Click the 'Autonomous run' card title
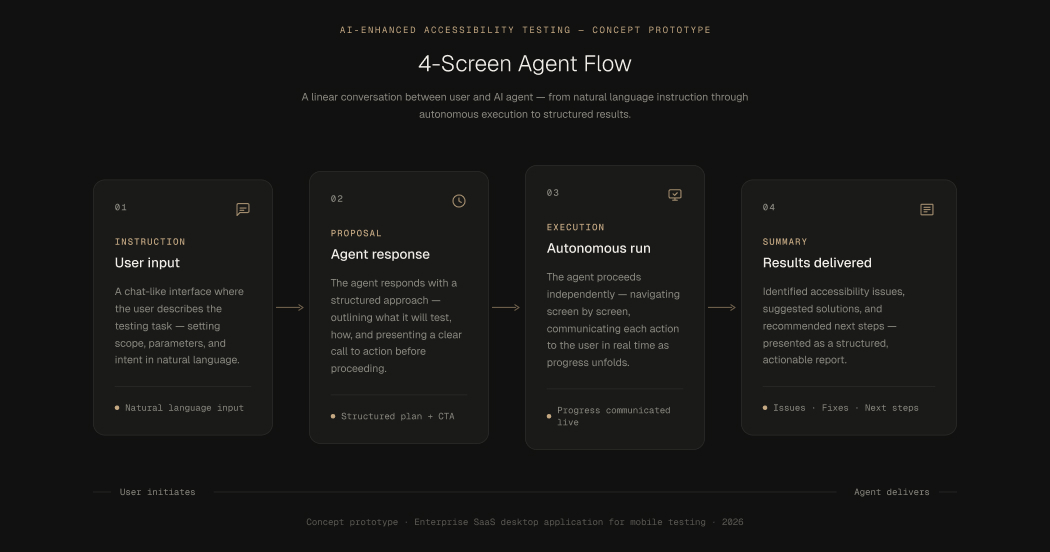Viewport: 1050px width, 552px height. tap(599, 248)
